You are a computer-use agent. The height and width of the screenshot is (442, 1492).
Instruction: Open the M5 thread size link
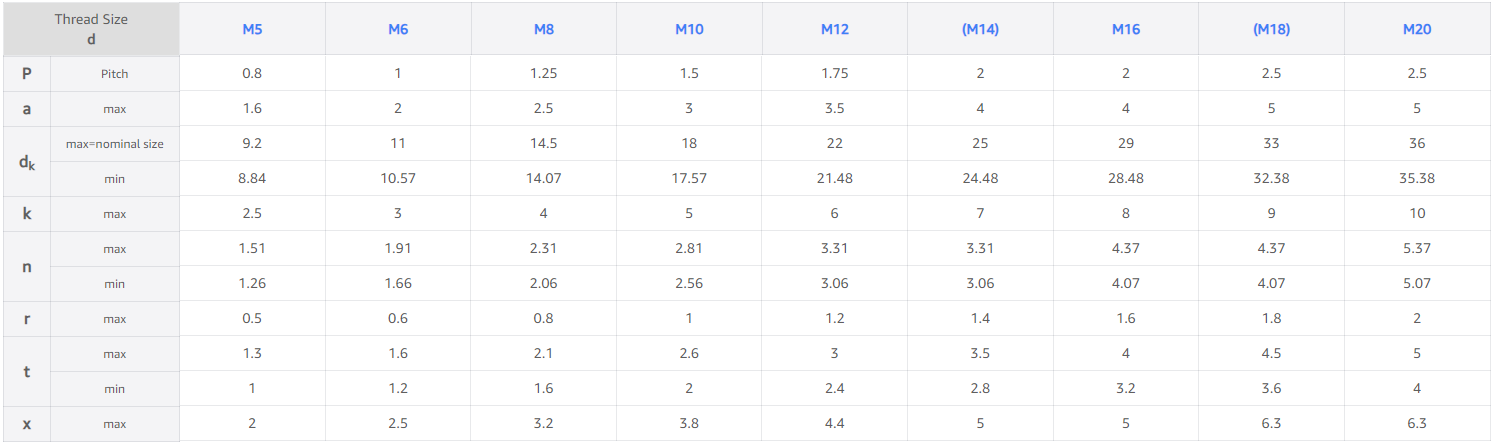click(252, 29)
